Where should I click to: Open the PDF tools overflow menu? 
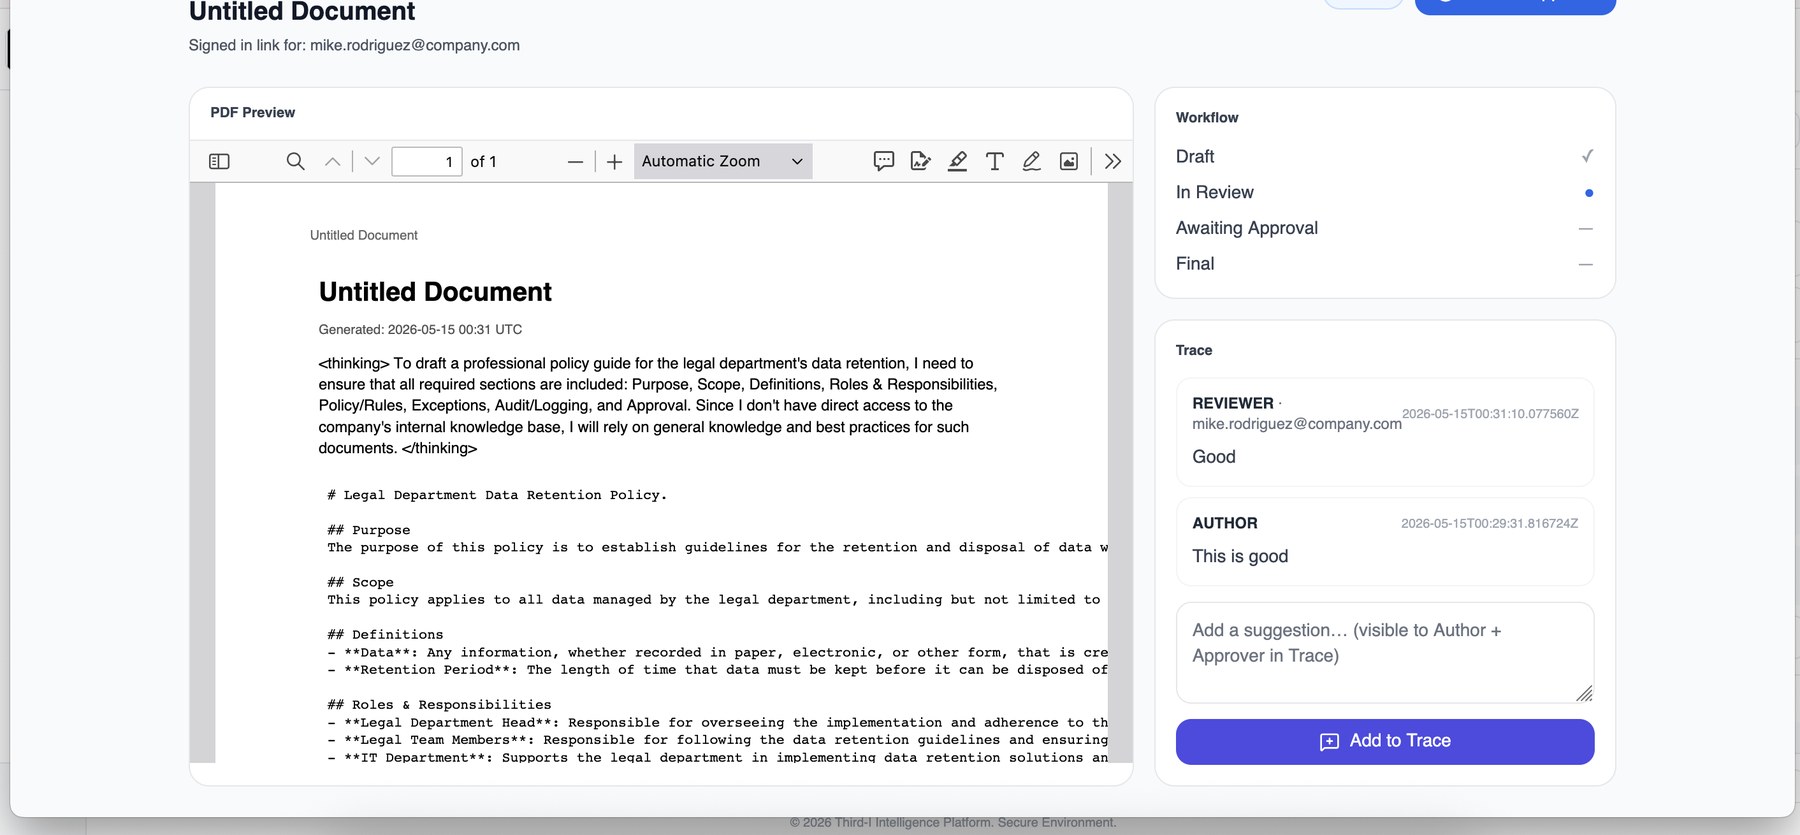click(x=1113, y=161)
